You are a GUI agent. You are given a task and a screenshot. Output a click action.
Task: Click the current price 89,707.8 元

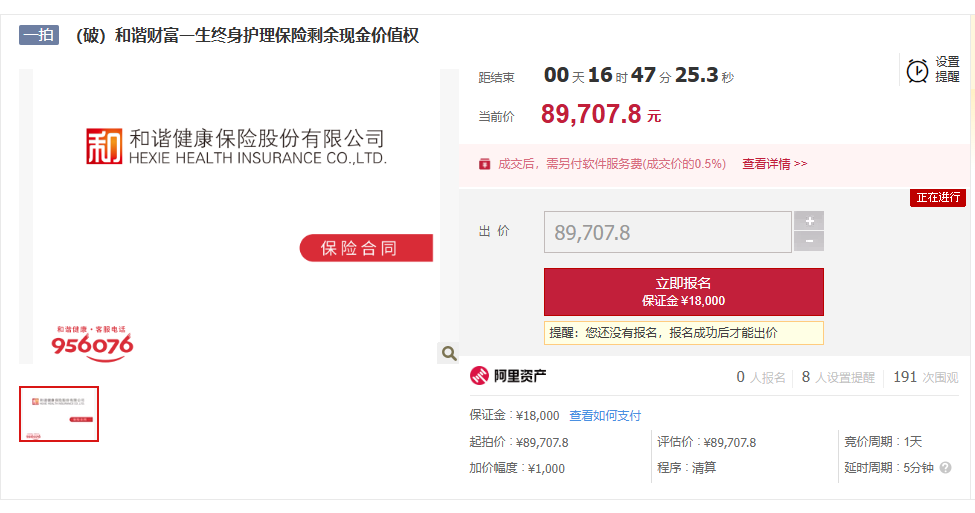pyautogui.click(x=601, y=114)
